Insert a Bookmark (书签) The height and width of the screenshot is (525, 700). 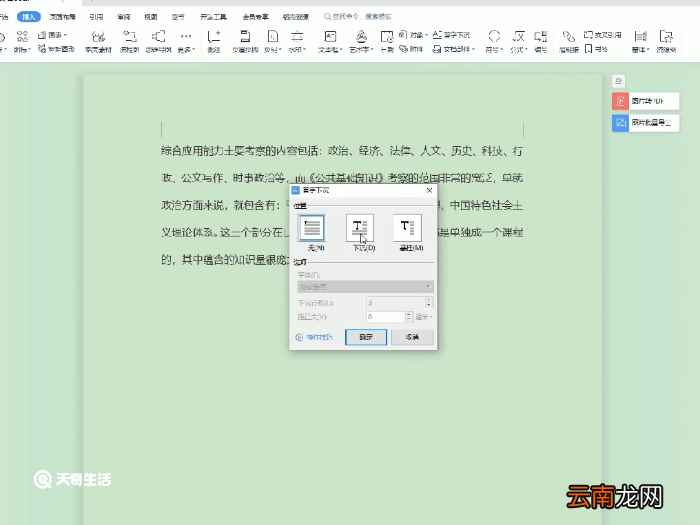(x=596, y=49)
